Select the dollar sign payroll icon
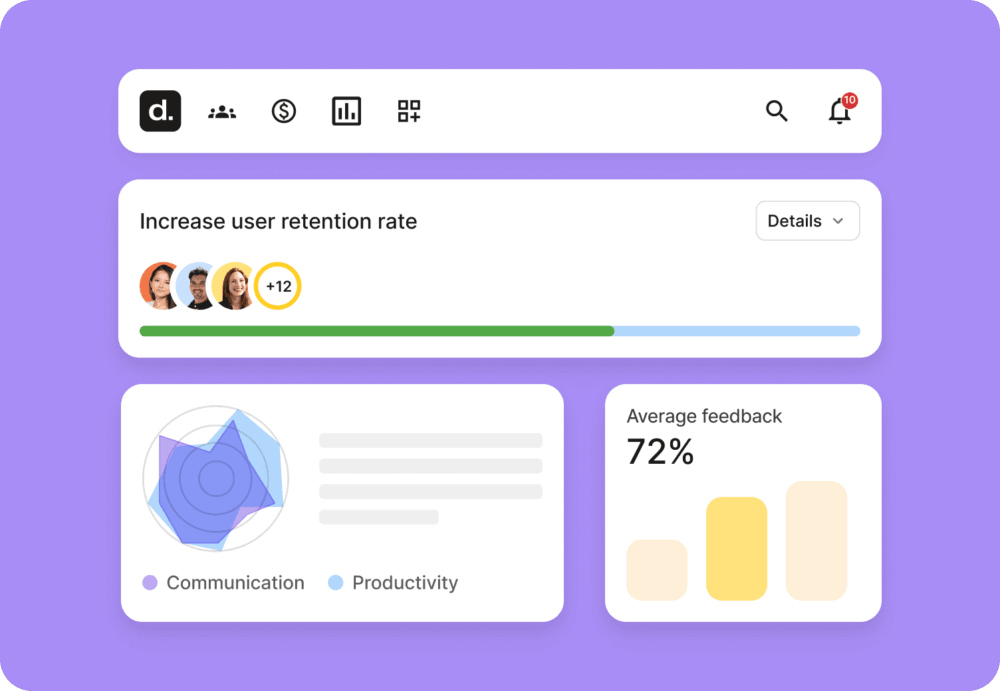This screenshot has height=691, width=1000. (284, 112)
